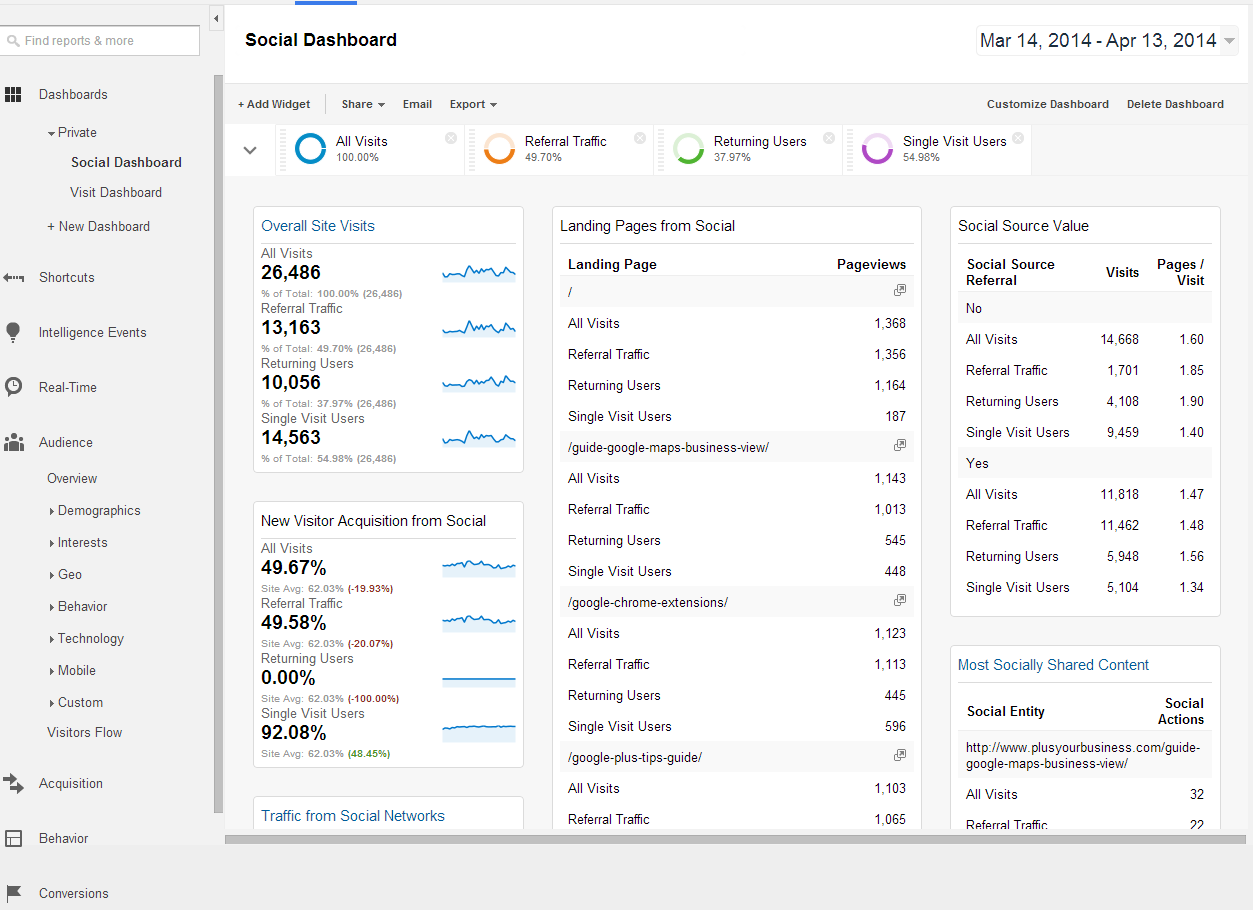Viewport: 1253px width, 910px height.
Task: Open /guide-google-maps-business-view/ page link icon
Action: [x=900, y=445]
